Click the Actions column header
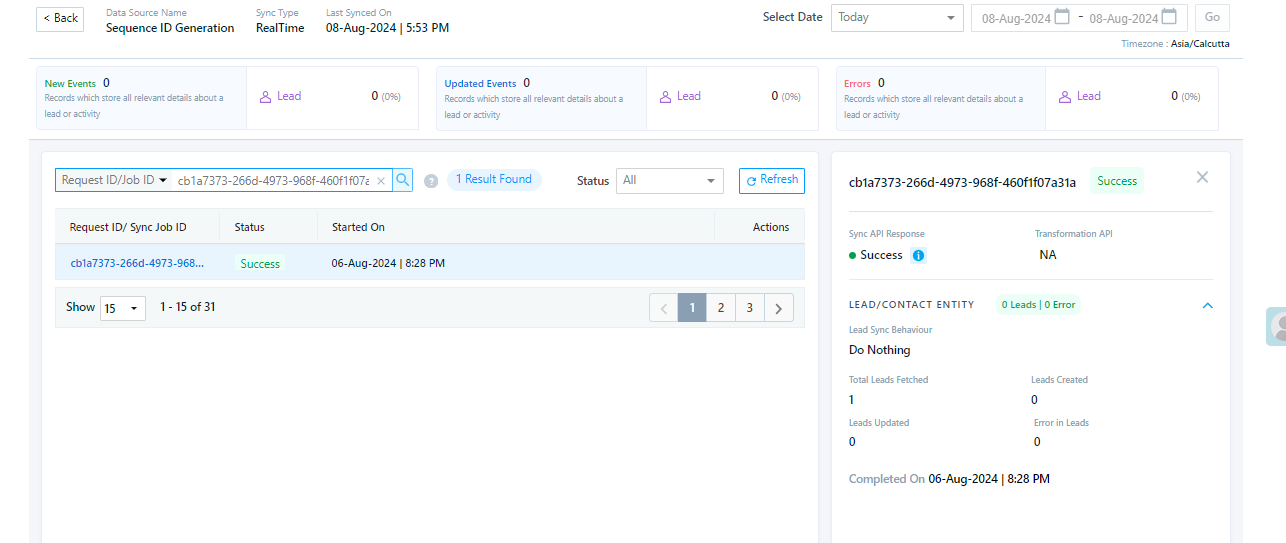The height and width of the screenshot is (543, 1286). pyautogui.click(x=771, y=227)
